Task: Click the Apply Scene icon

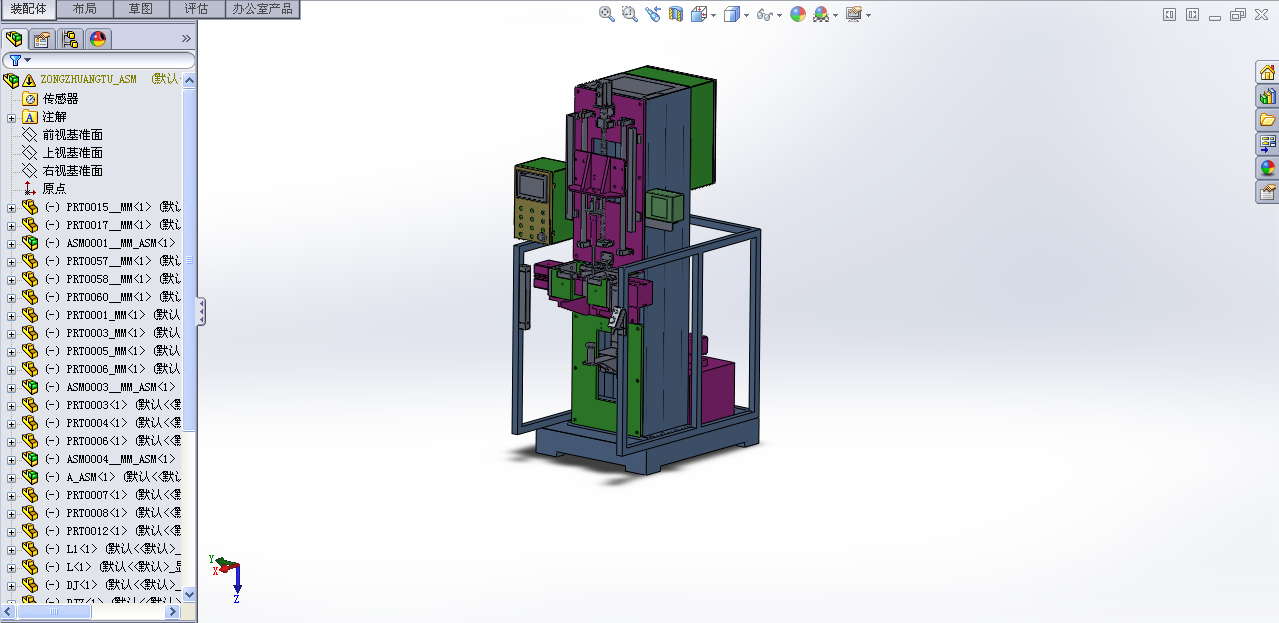Action: click(821, 14)
